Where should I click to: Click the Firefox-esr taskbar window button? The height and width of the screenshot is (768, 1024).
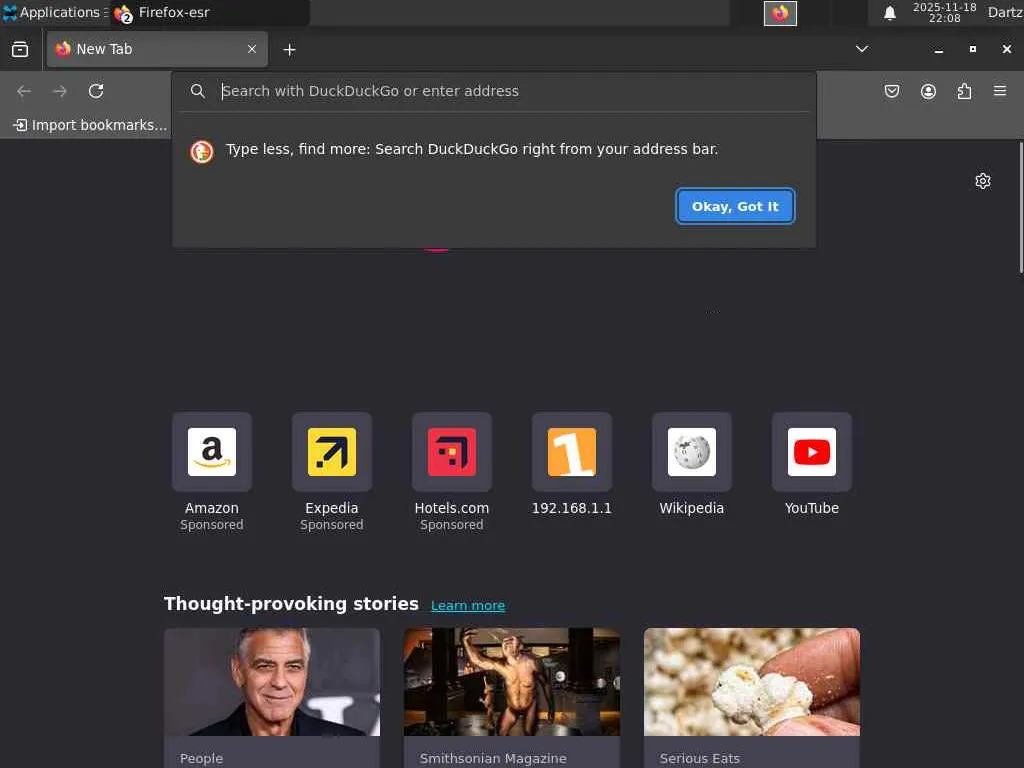(209, 13)
